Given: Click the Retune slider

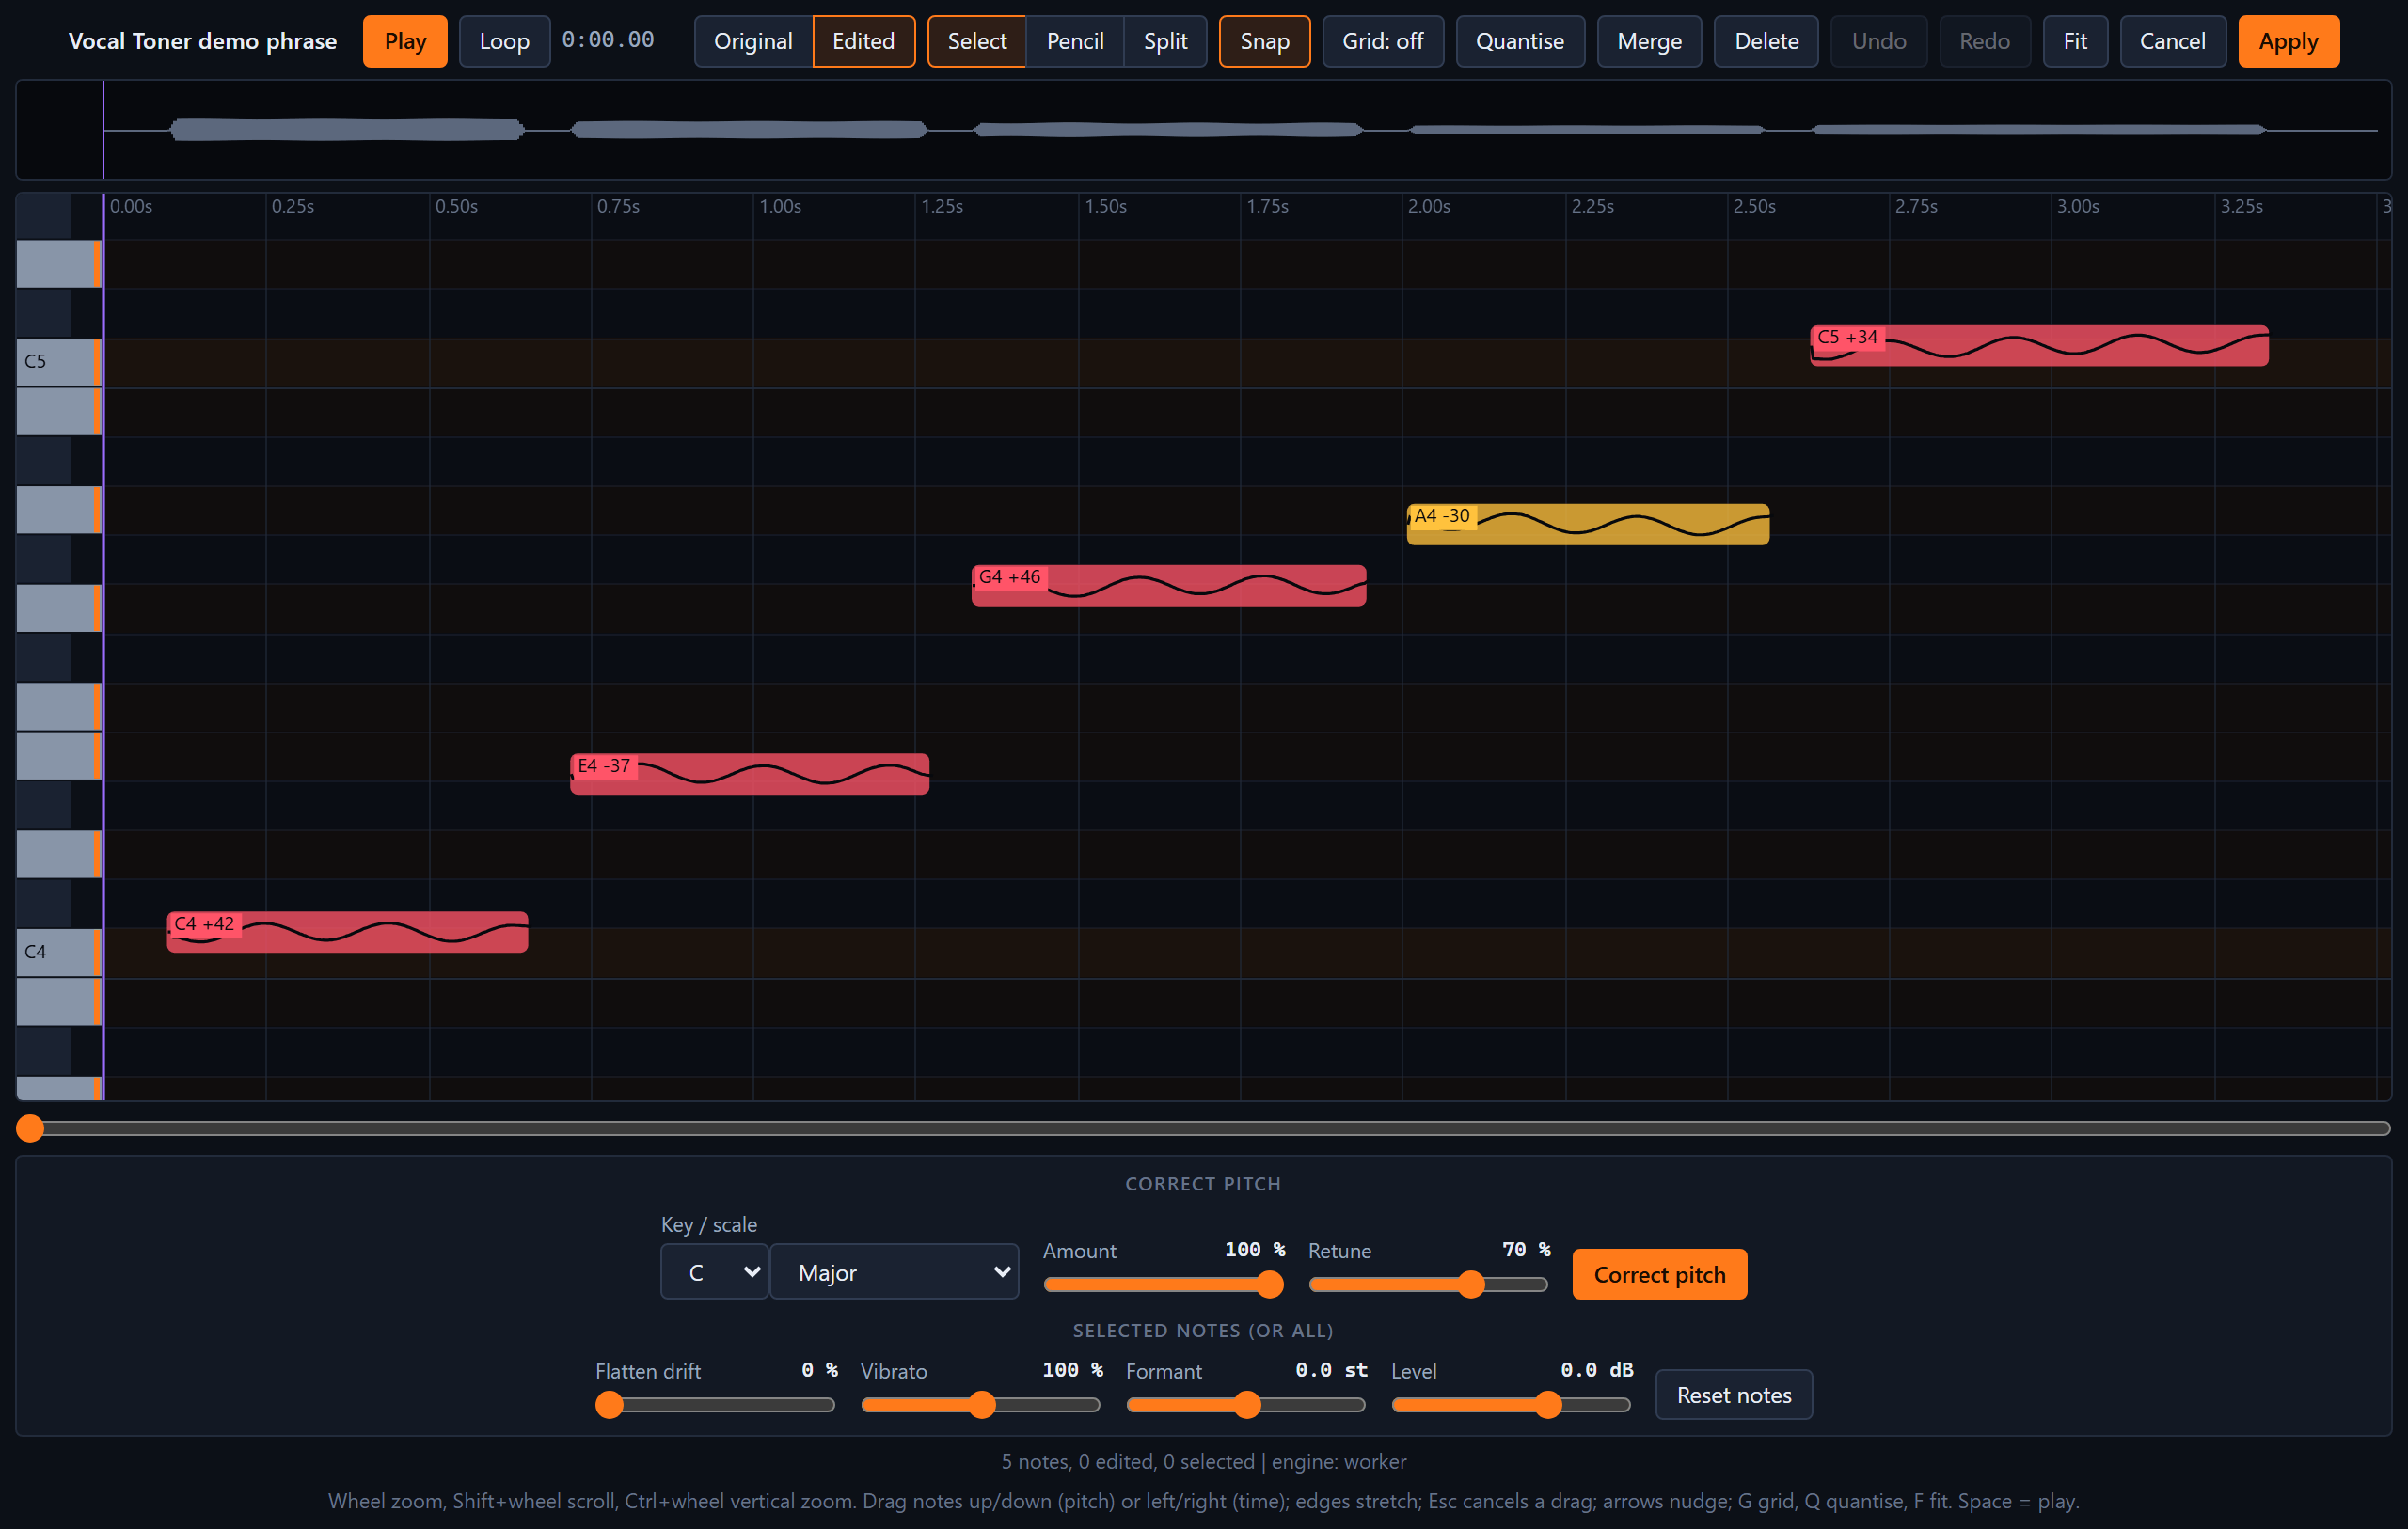Looking at the screenshot, I should [1428, 1284].
